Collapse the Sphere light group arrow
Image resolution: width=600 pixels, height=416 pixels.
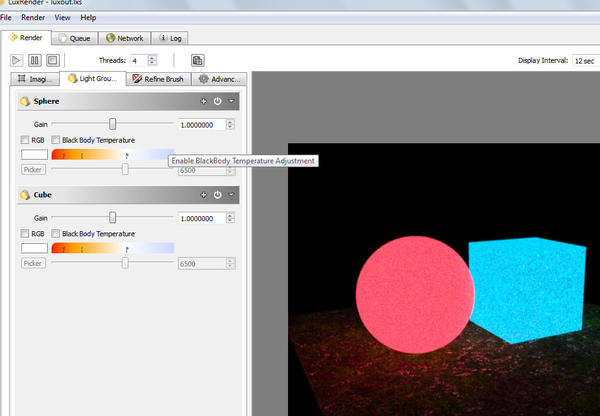tap(231, 101)
